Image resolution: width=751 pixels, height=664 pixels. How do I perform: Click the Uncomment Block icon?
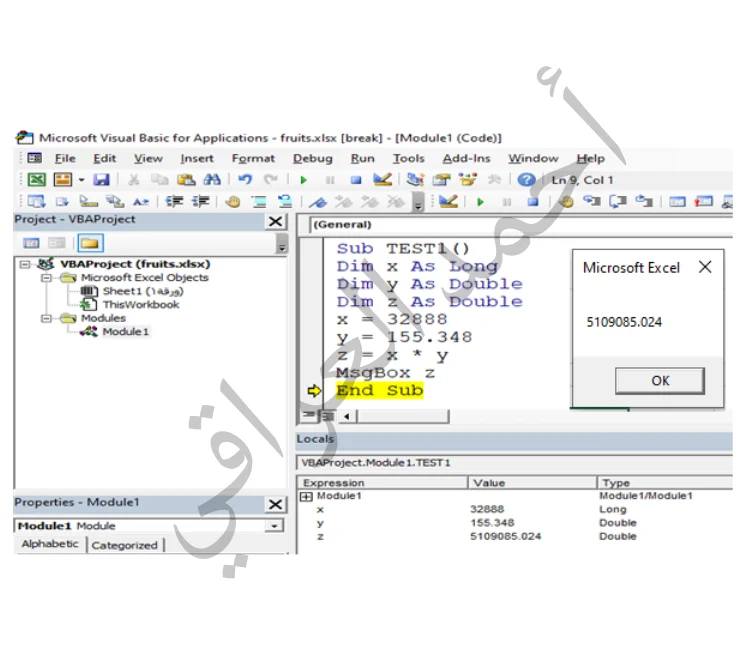pyautogui.click(x=285, y=202)
